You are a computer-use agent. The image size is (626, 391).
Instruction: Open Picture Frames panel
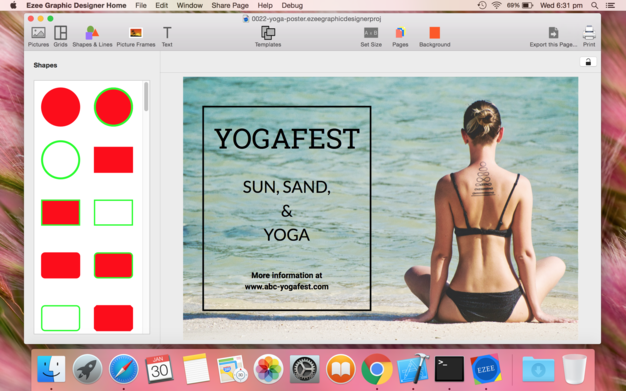pyautogui.click(x=136, y=37)
